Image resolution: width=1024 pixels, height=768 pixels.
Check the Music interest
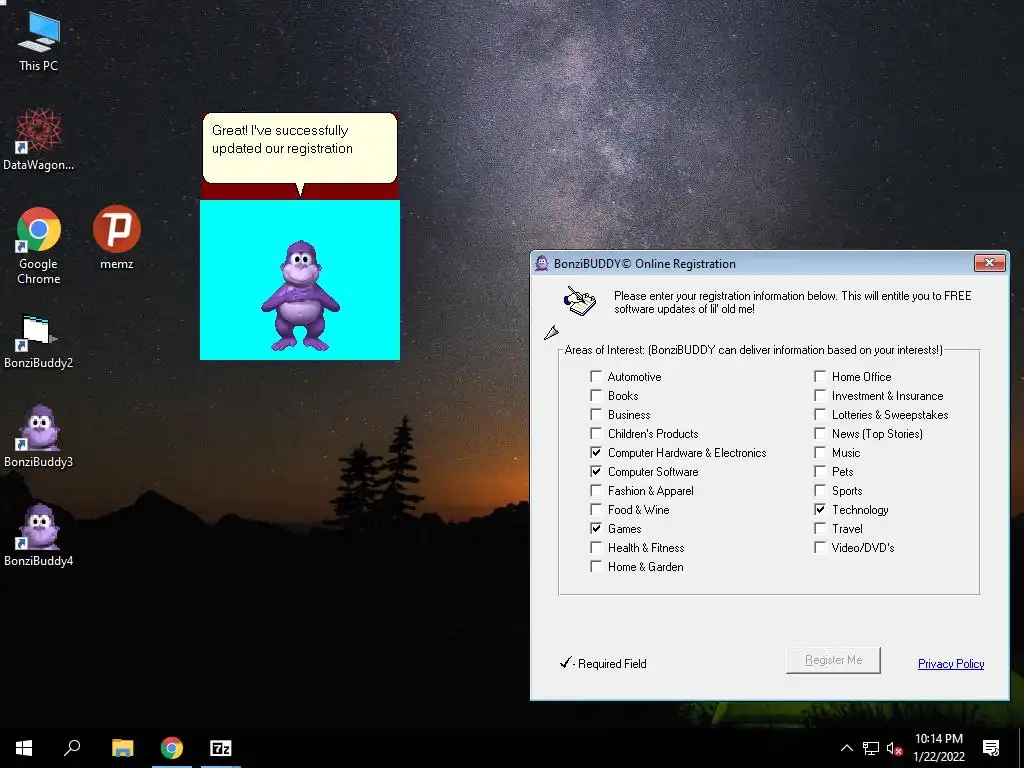[x=820, y=452]
